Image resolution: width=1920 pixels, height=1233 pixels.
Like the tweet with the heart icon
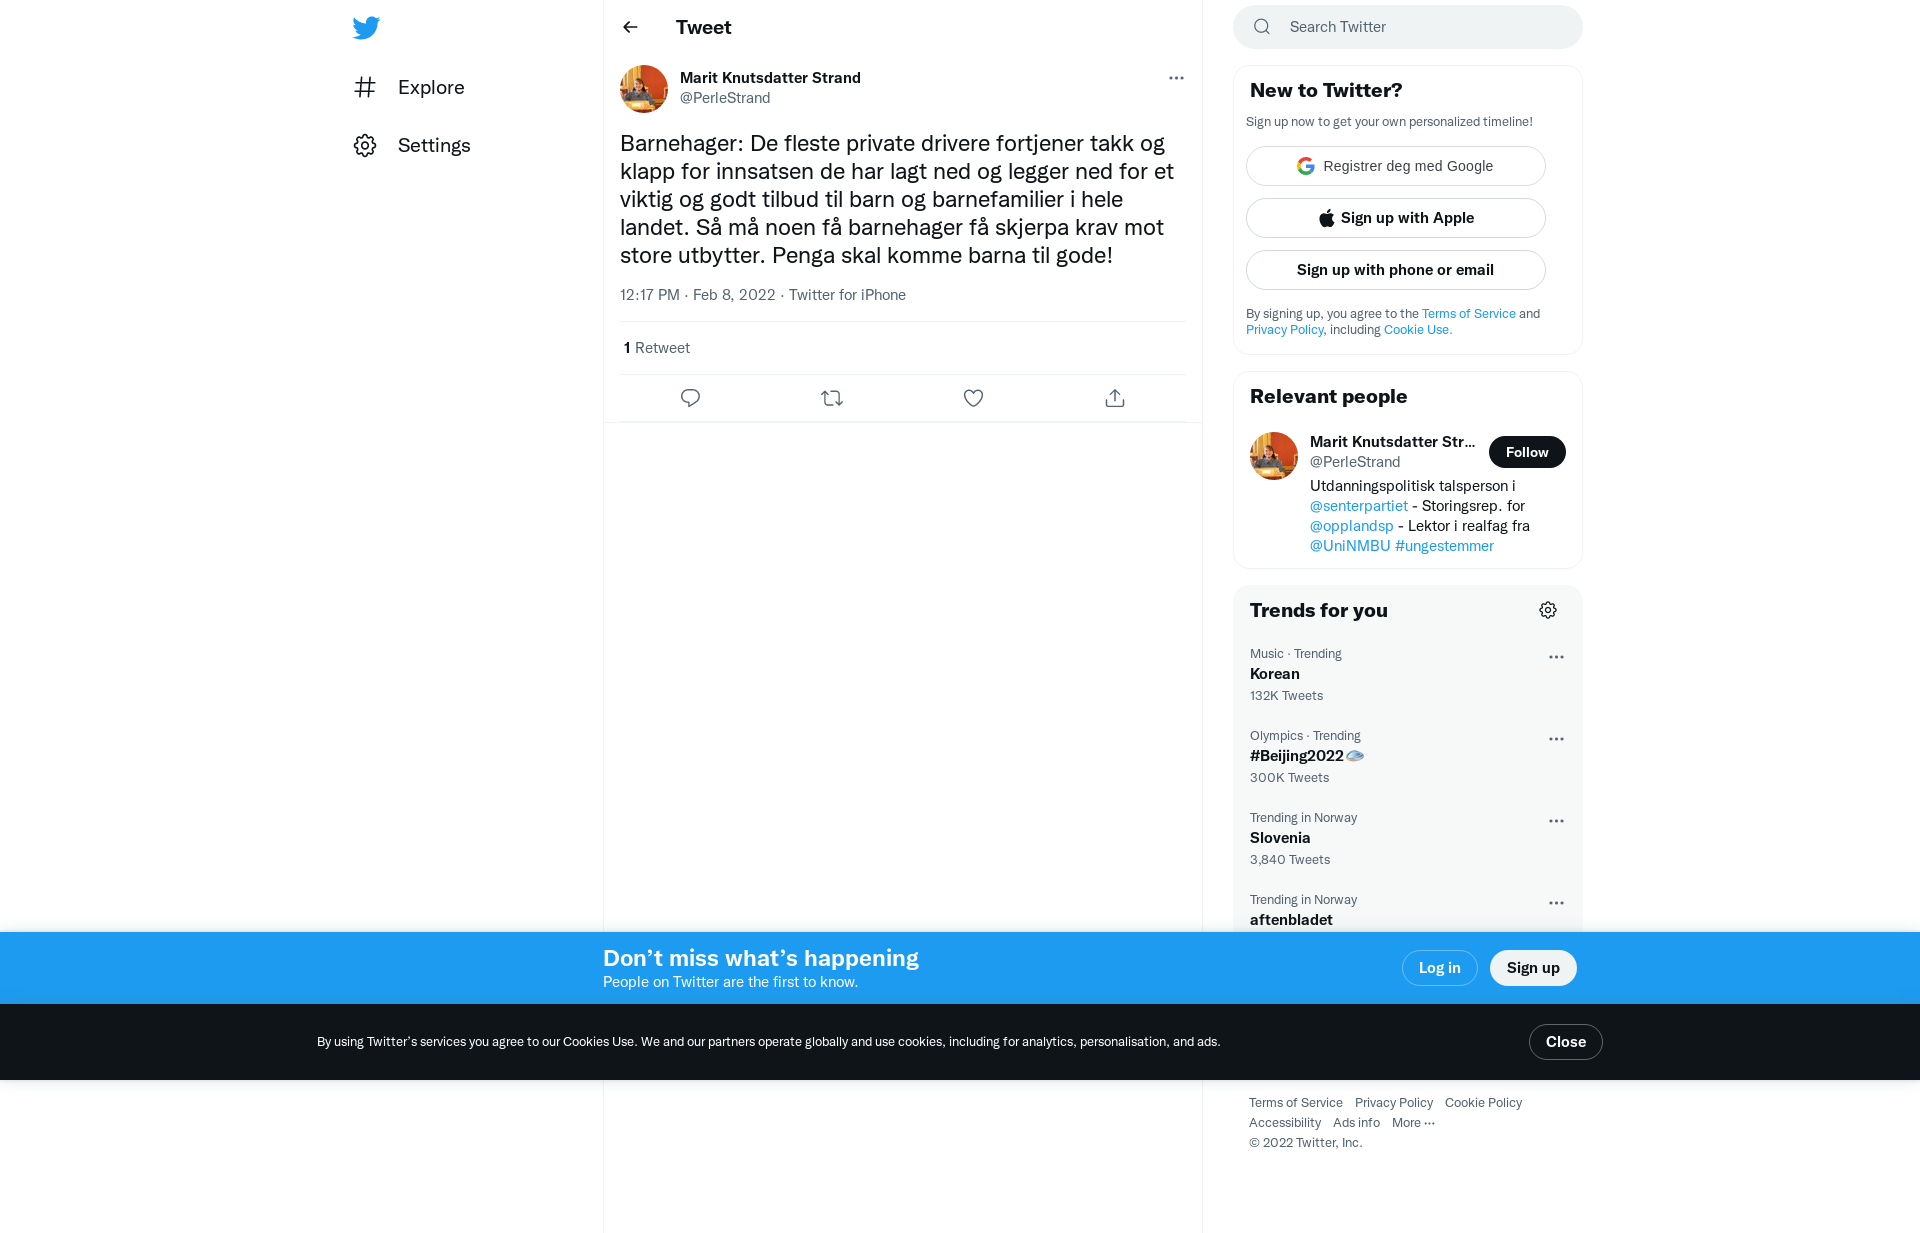pyautogui.click(x=973, y=398)
